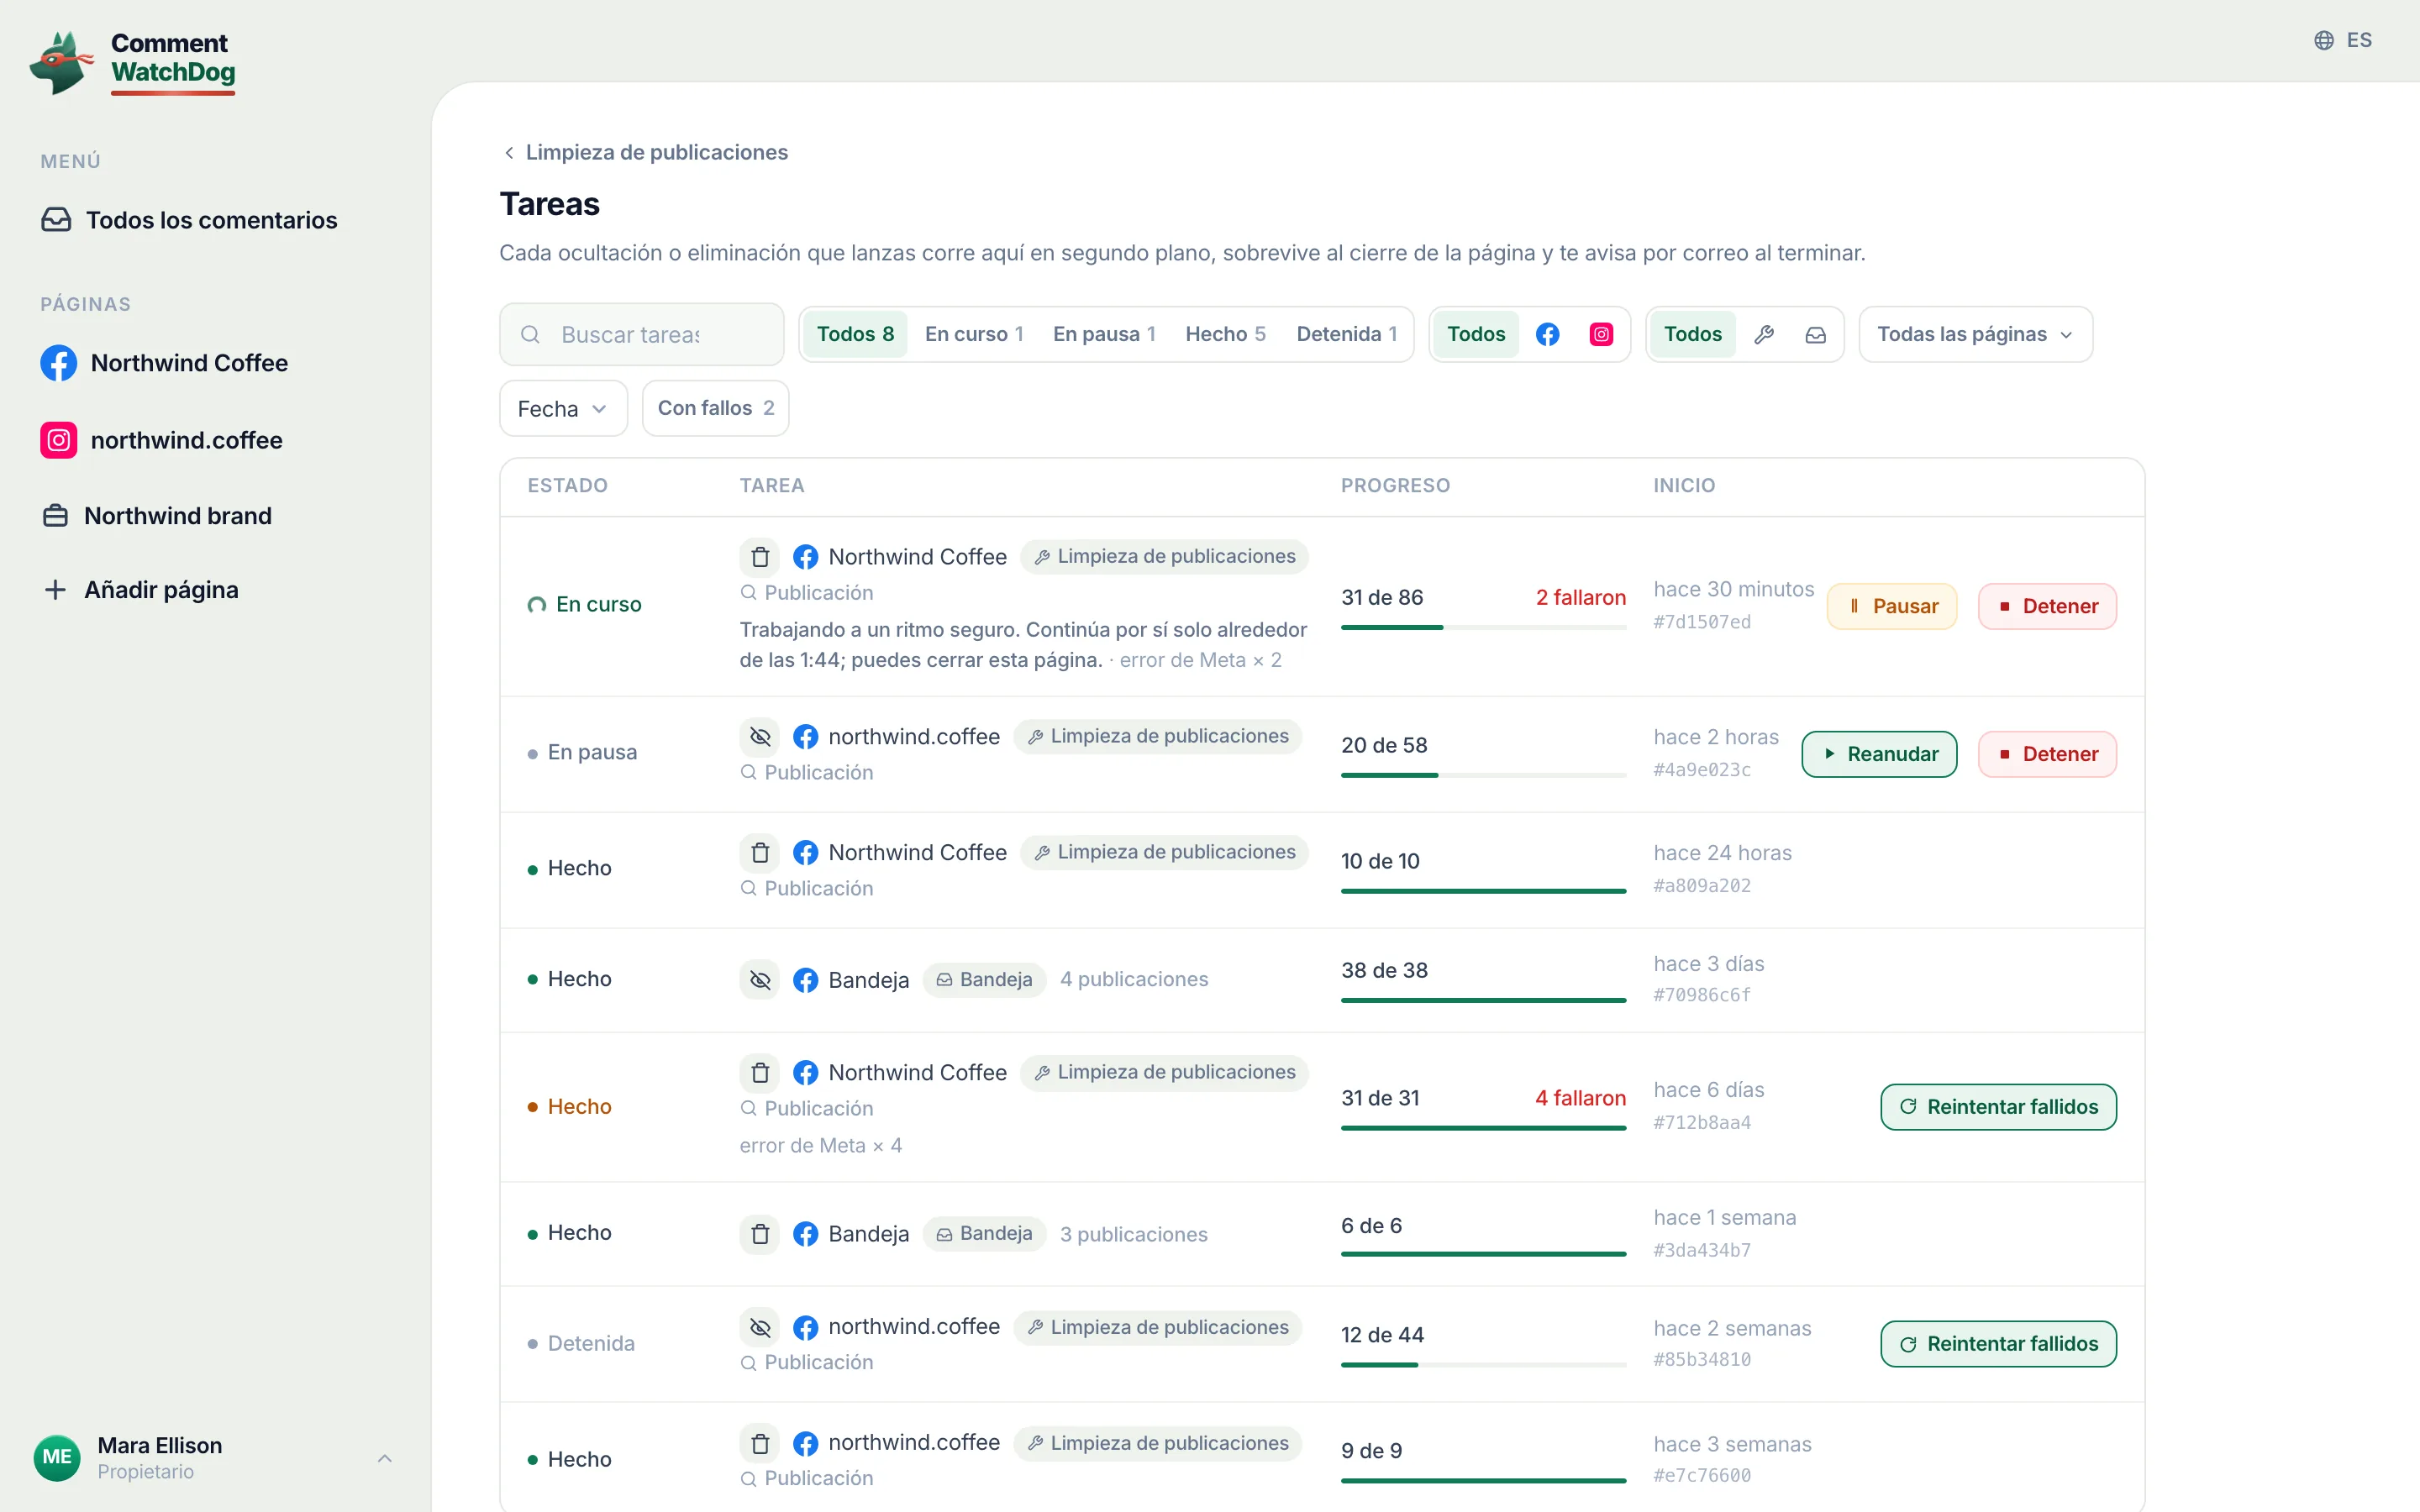This screenshot has width=2420, height=1512.
Task: Click Bandeja tag in 4 publicaciones row
Action: pyautogui.click(x=984, y=980)
